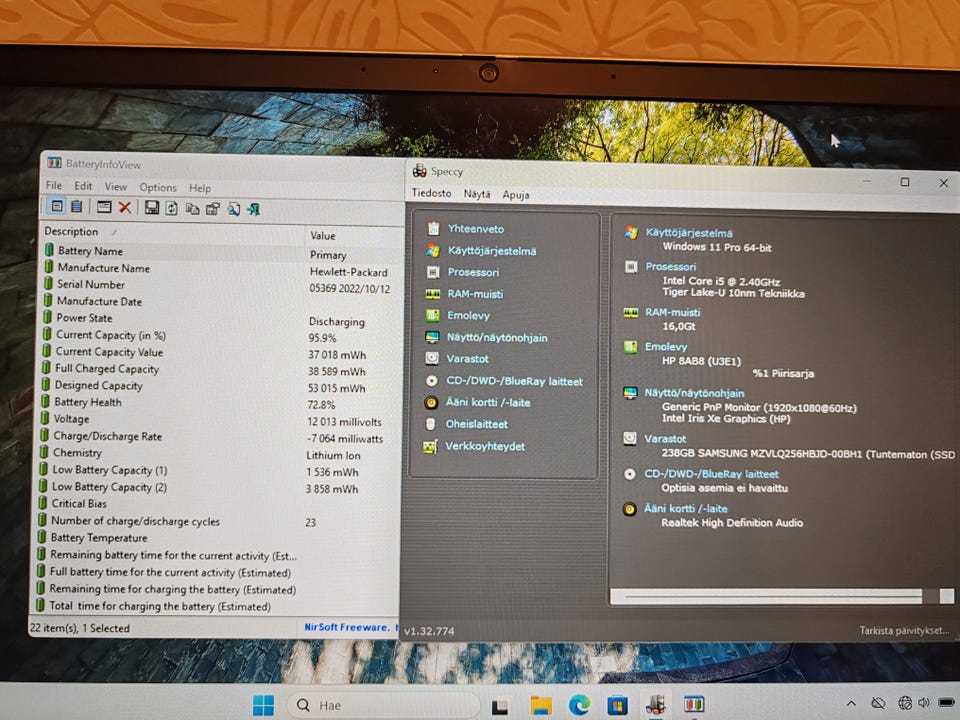Click NirSoft Freeware link in status bar
This screenshot has width=960, height=720.
click(x=347, y=628)
